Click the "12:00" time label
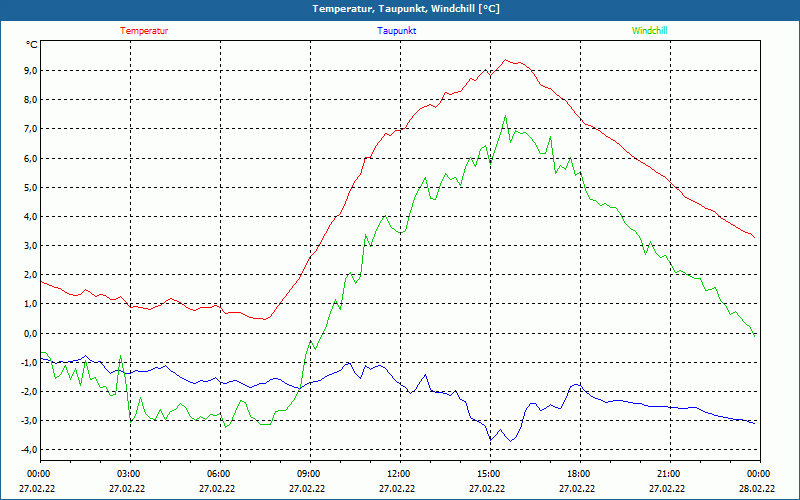 (x=397, y=474)
